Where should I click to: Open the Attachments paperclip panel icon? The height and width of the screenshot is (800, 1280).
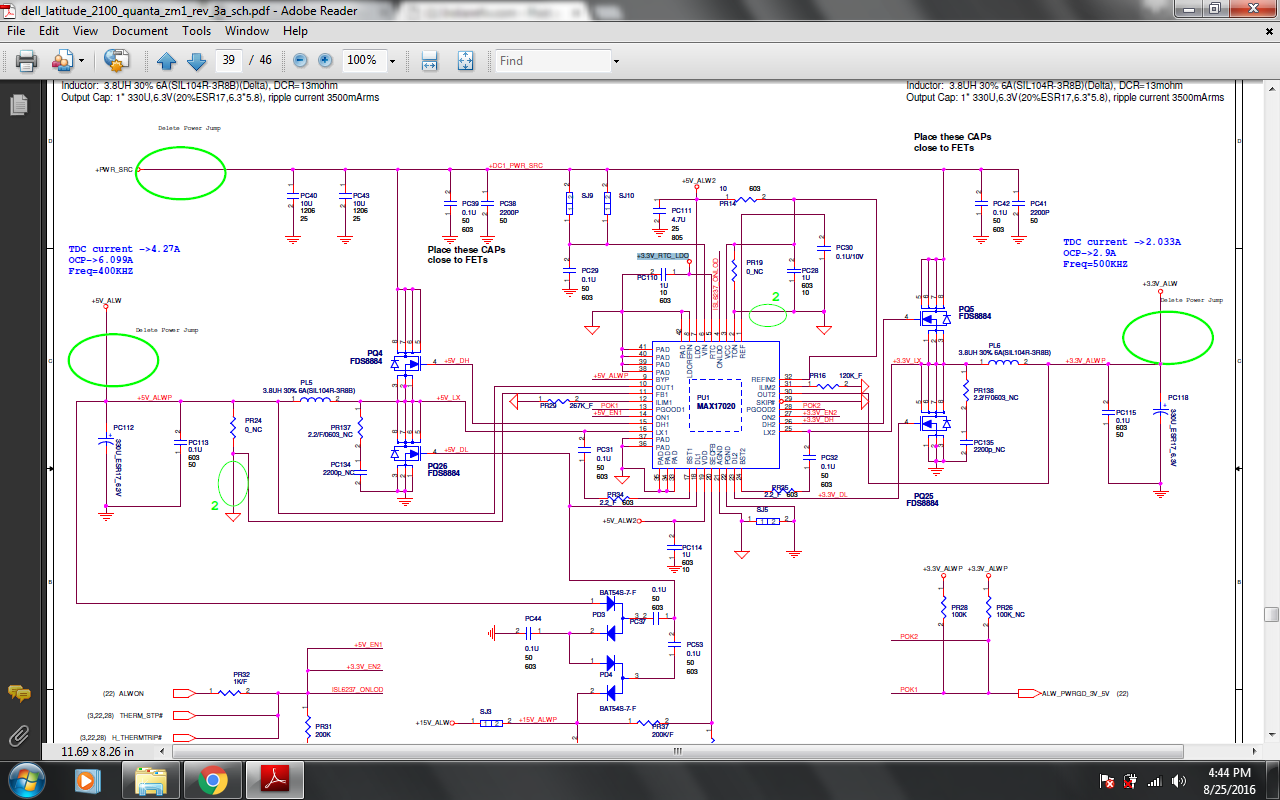[18, 736]
